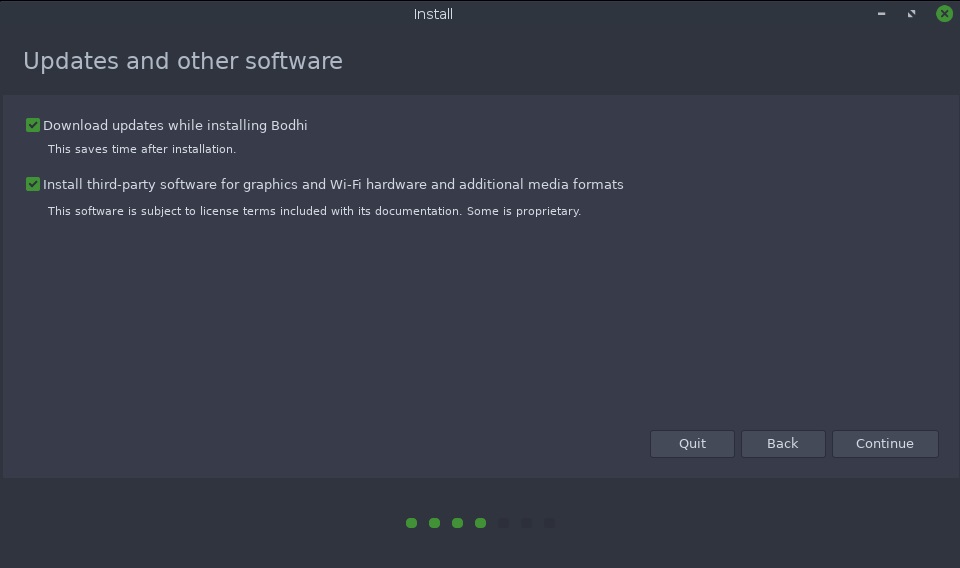The height and width of the screenshot is (568, 960).
Task: Uncheck the Install third-party software checkbox
Action: coord(33,184)
